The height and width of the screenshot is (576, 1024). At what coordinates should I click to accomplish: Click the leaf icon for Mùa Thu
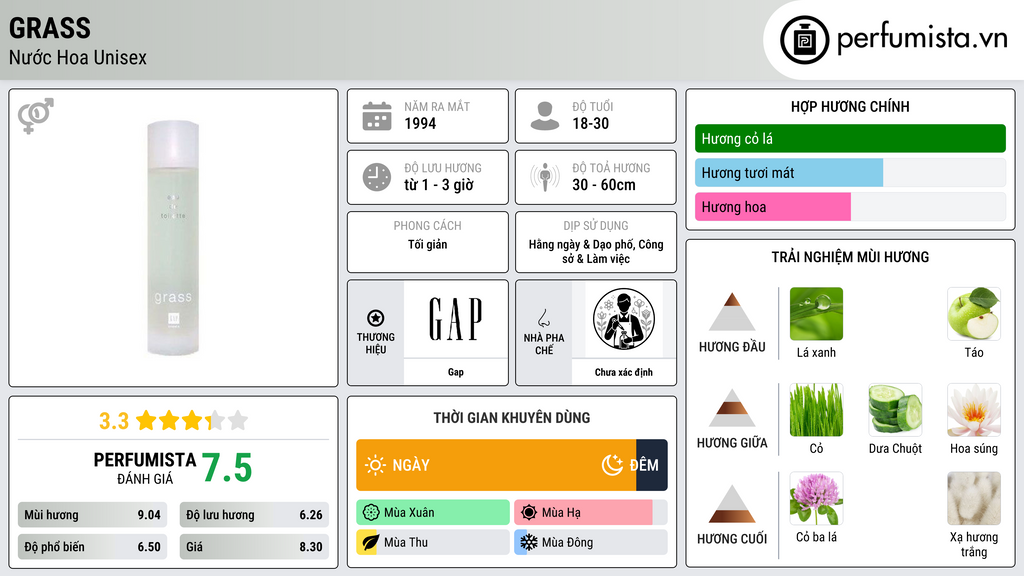tap(370, 542)
